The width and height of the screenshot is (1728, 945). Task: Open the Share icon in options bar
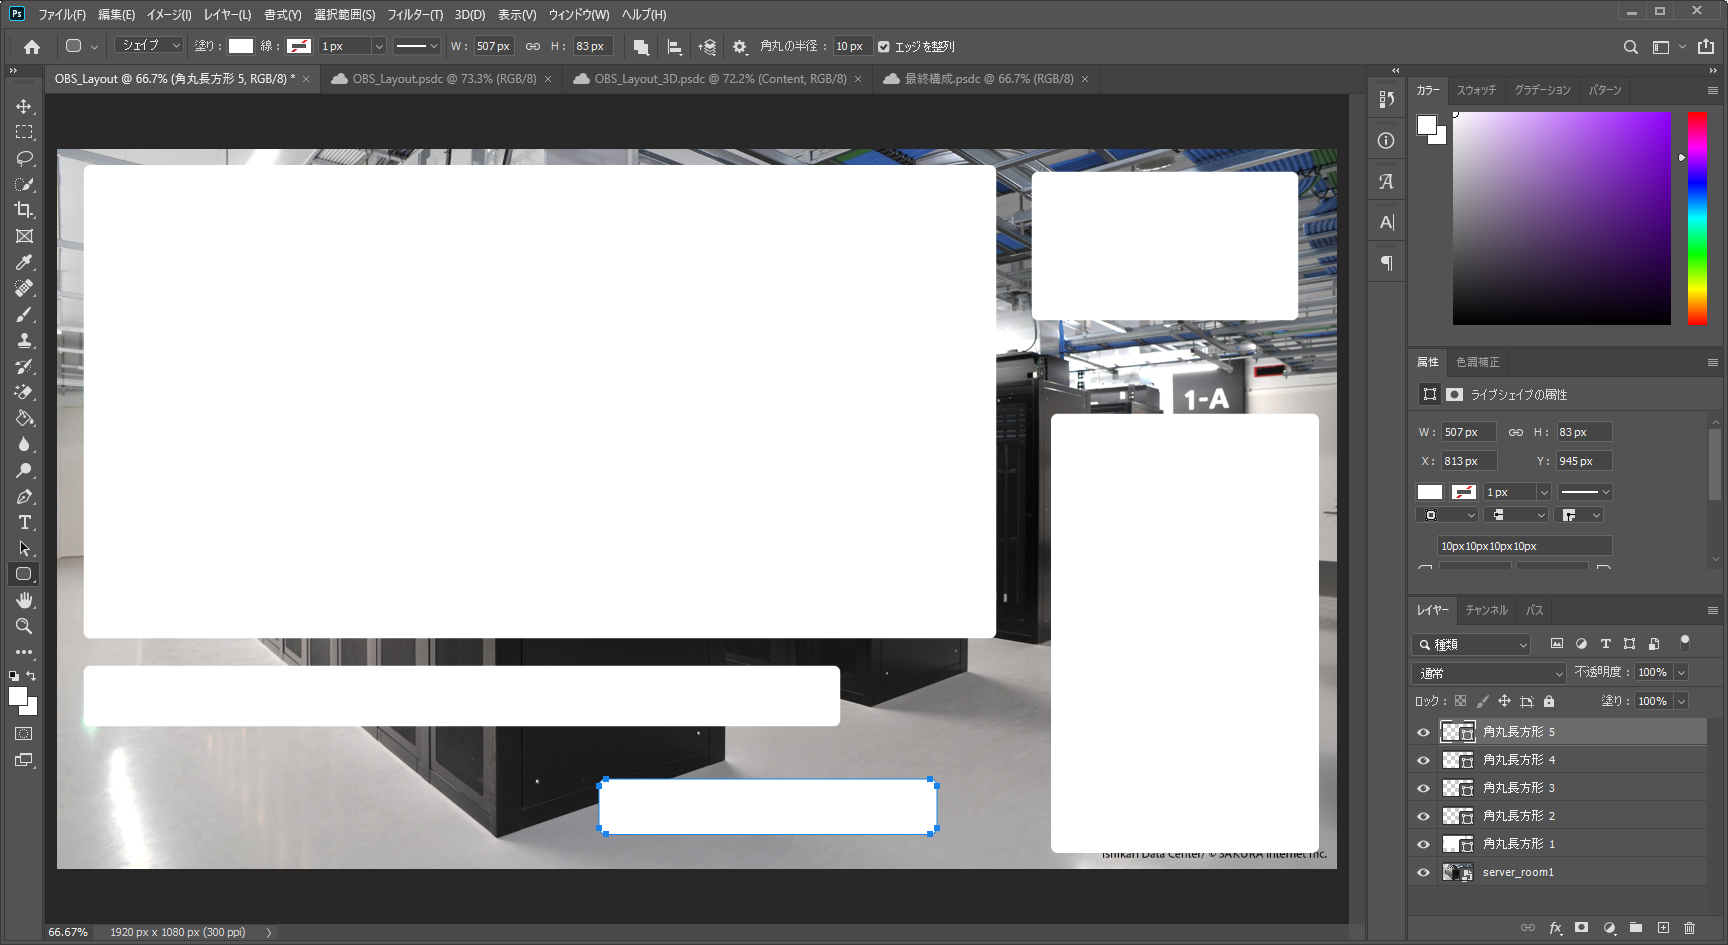[x=1706, y=46]
